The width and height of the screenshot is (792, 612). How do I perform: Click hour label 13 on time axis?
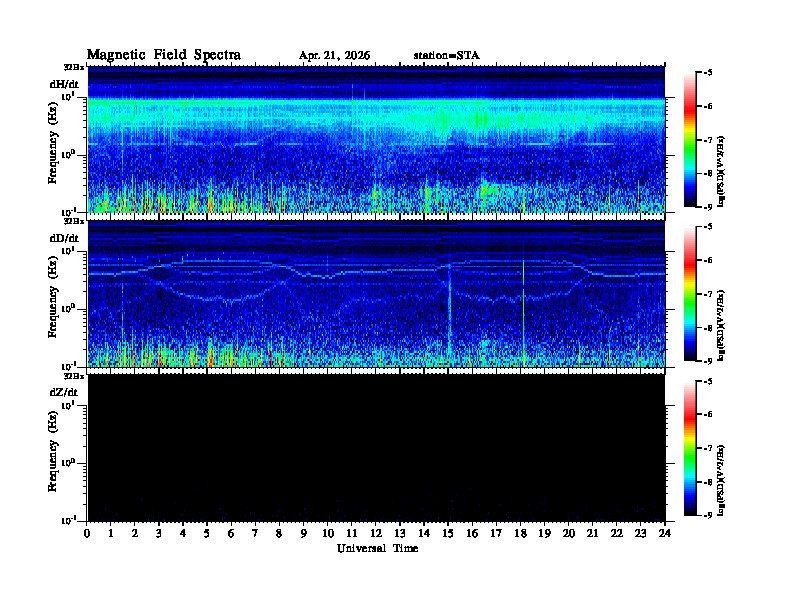400,533
